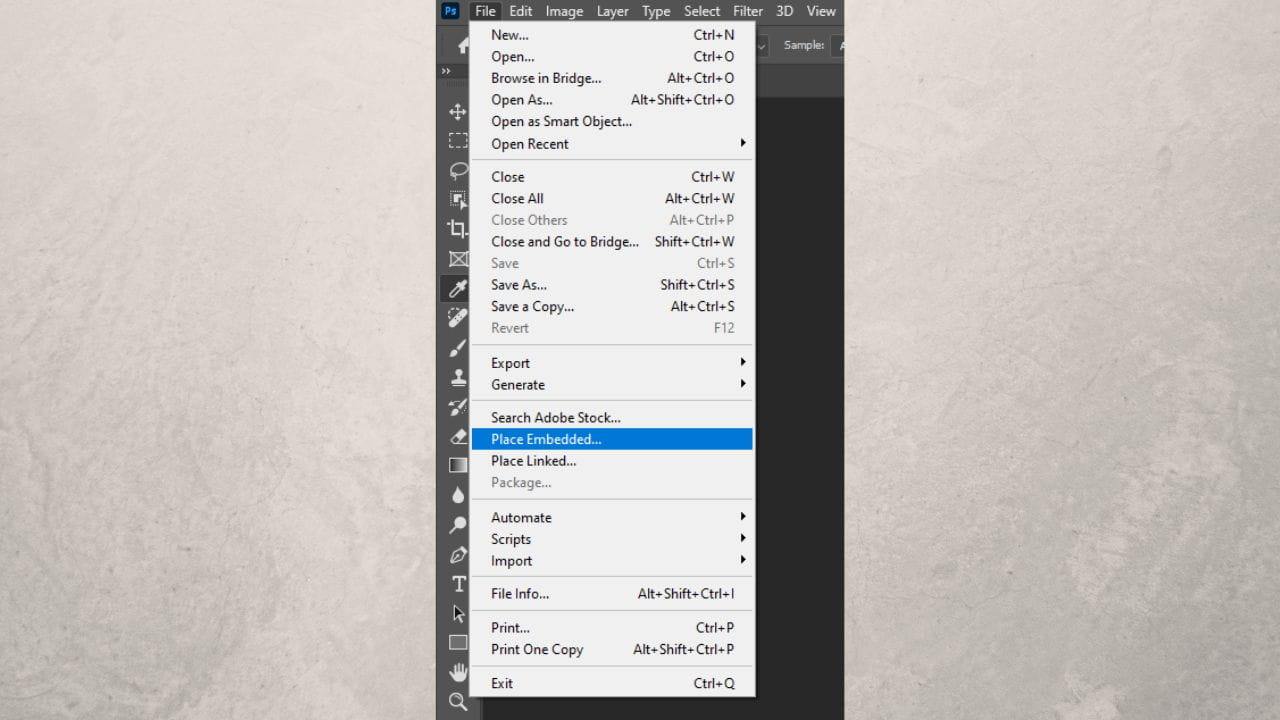
Task: Choose Close and Go to Bridge
Action: 612,242
